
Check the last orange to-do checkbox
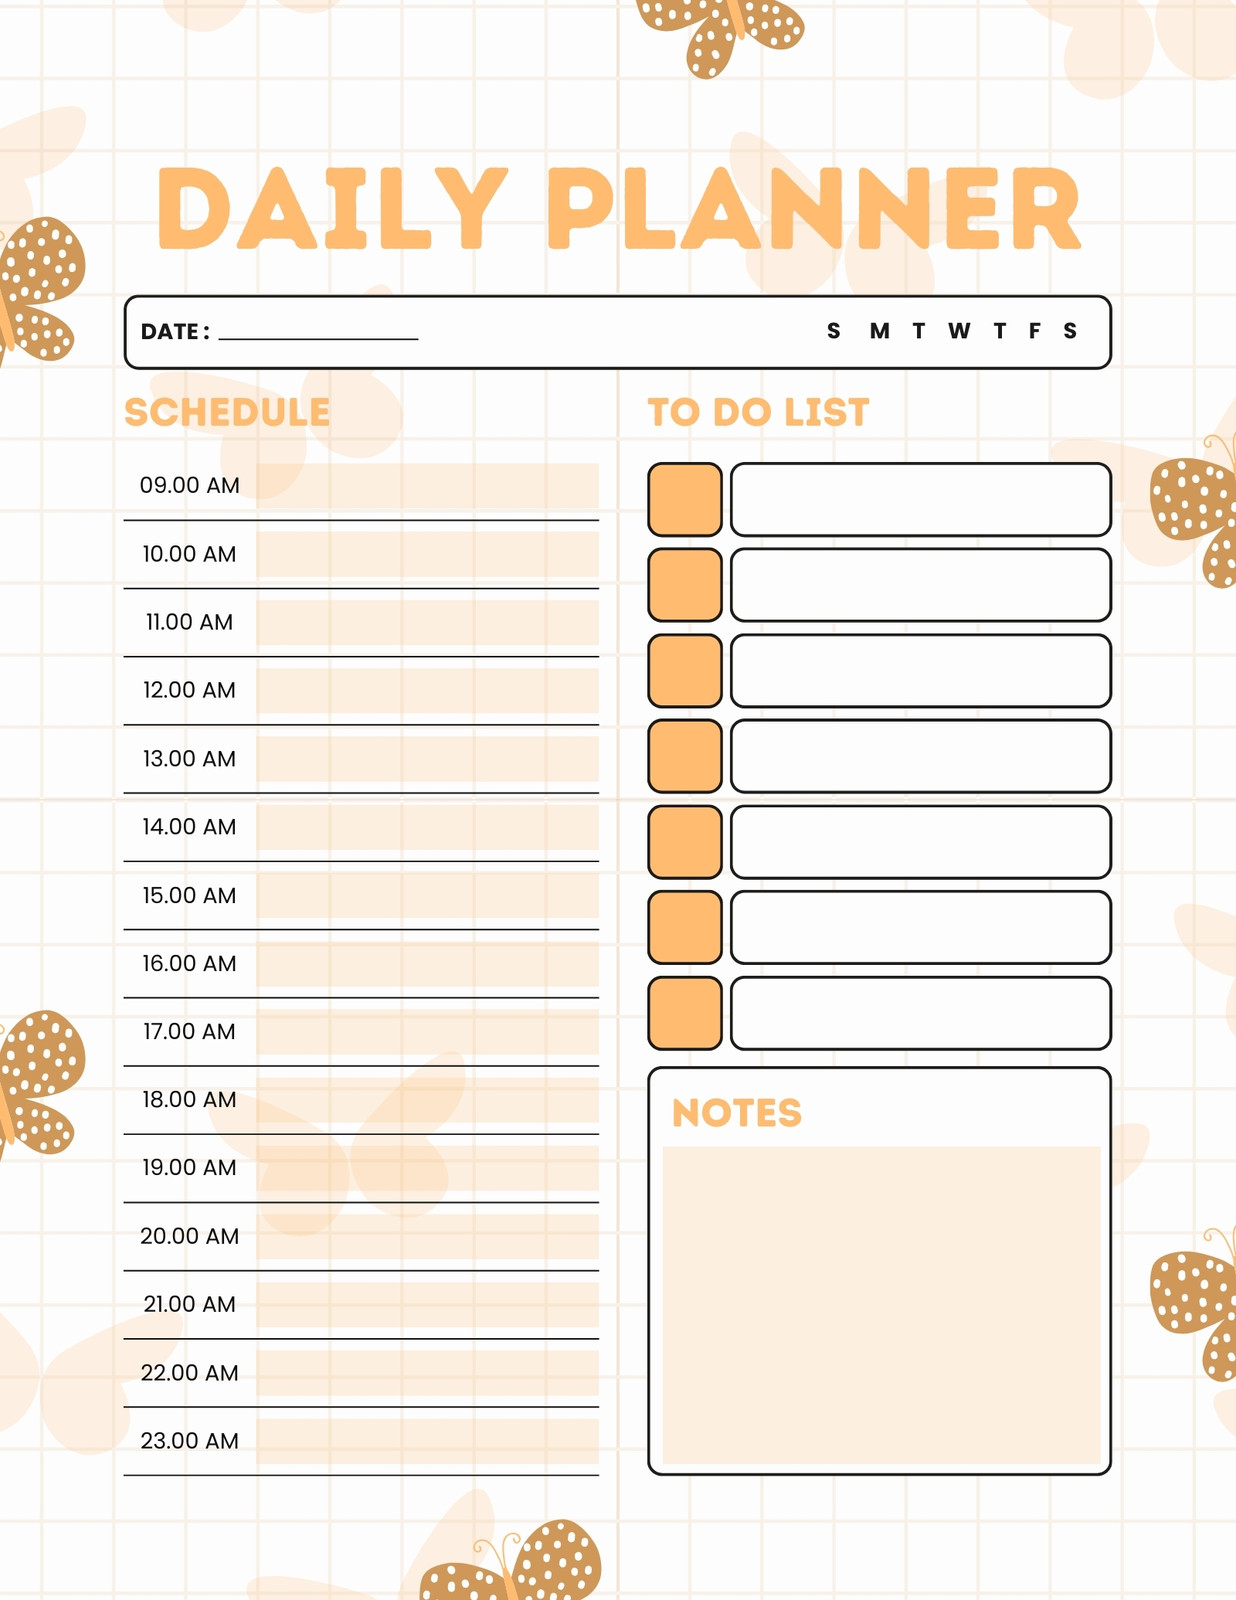click(x=685, y=1013)
